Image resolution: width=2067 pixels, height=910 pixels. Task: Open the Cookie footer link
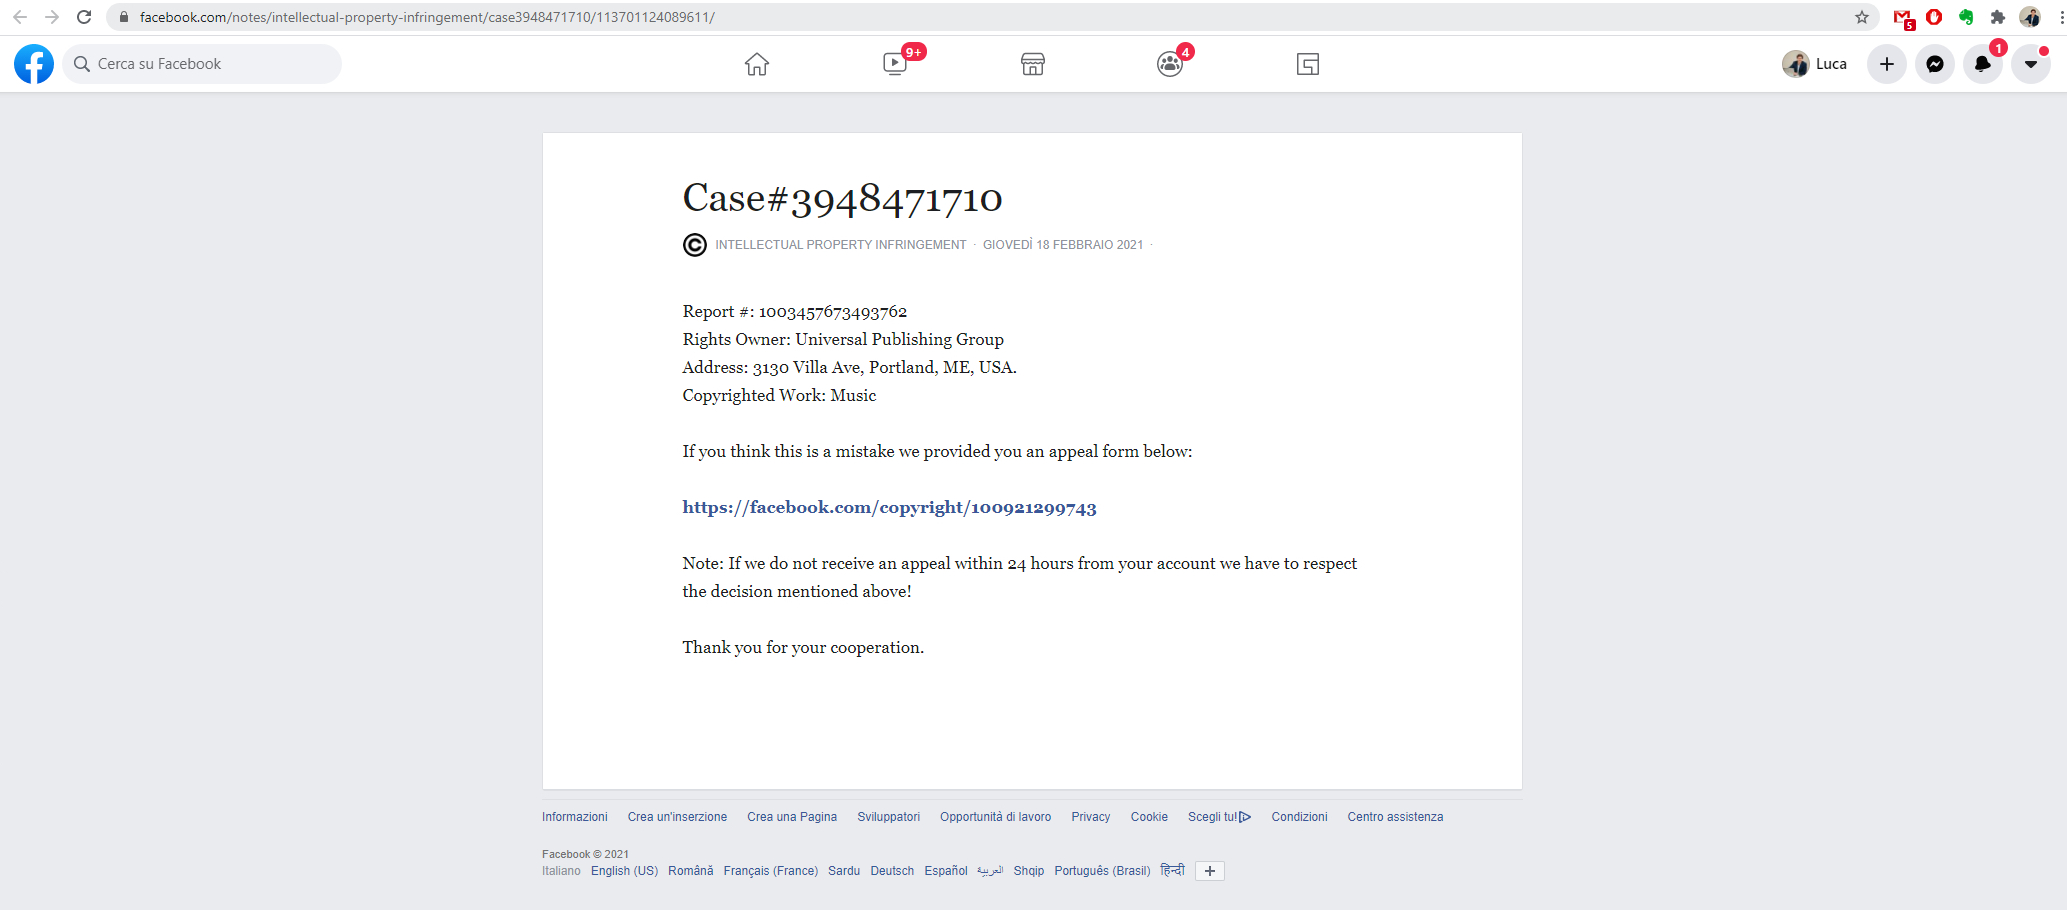pos(1149,817)
